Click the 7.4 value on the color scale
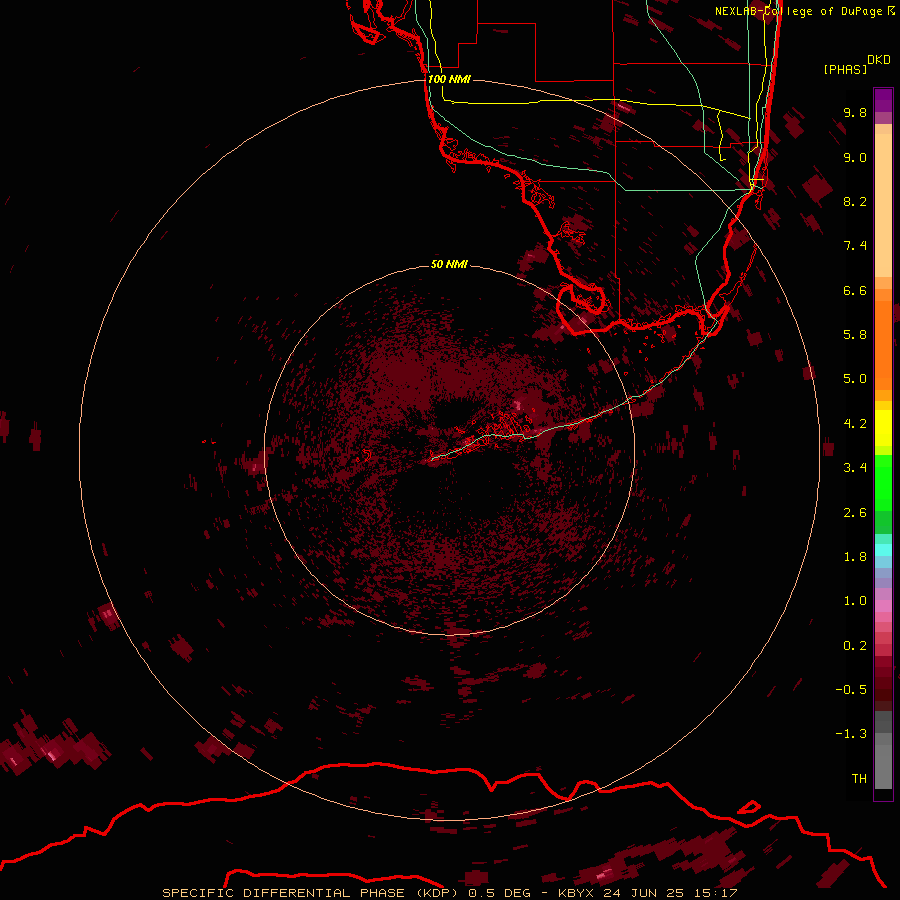Viewport: 900px width, 900px height. coord(855,246)
